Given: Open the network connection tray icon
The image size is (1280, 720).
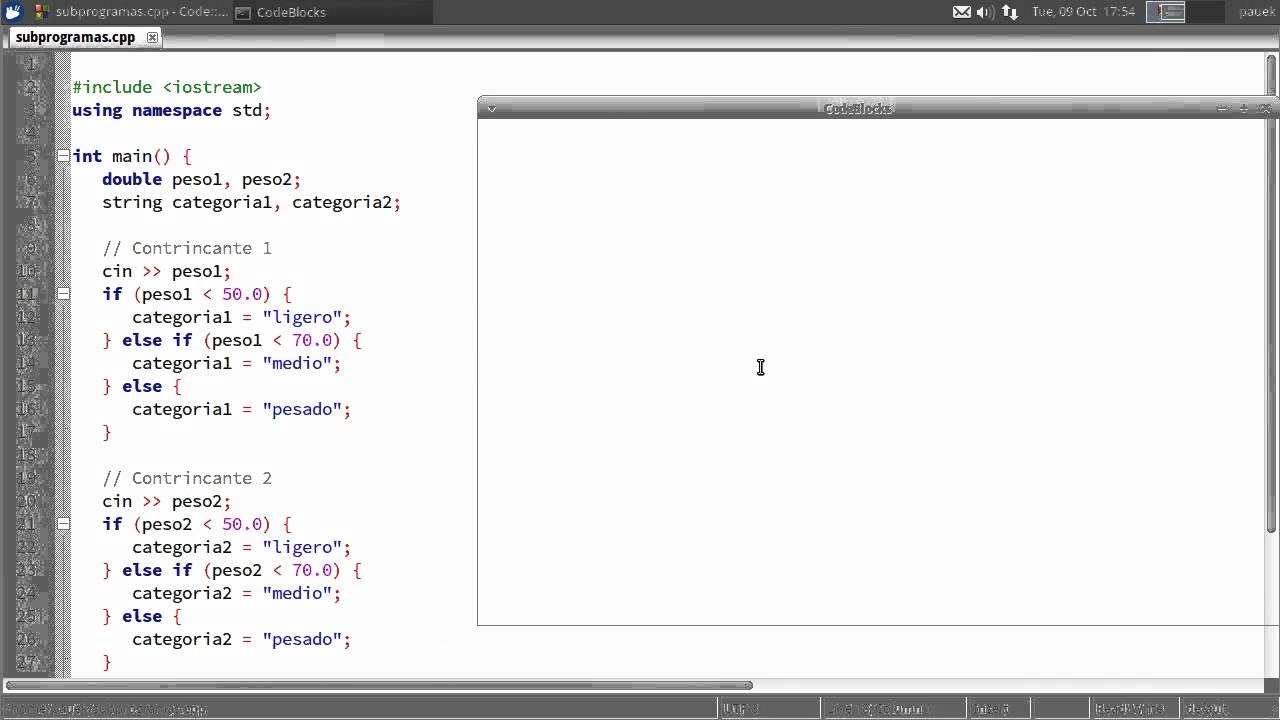Looking at the screenshot, I should click(1010, 12).
